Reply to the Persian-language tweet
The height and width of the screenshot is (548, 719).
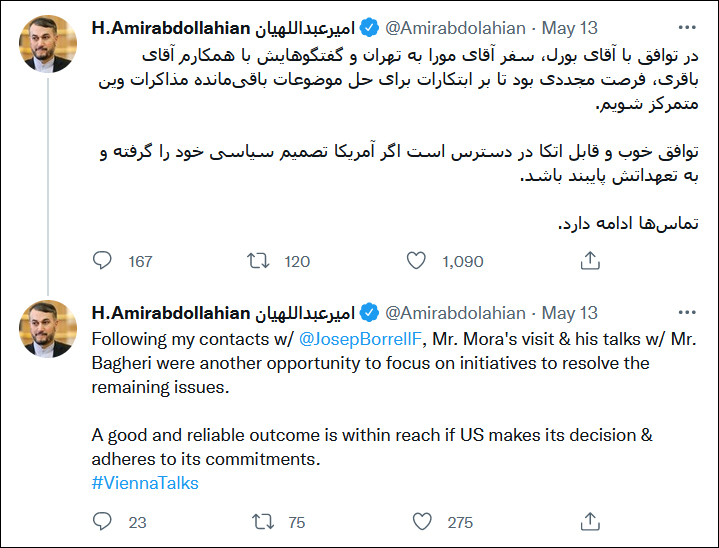click(103, 261)
